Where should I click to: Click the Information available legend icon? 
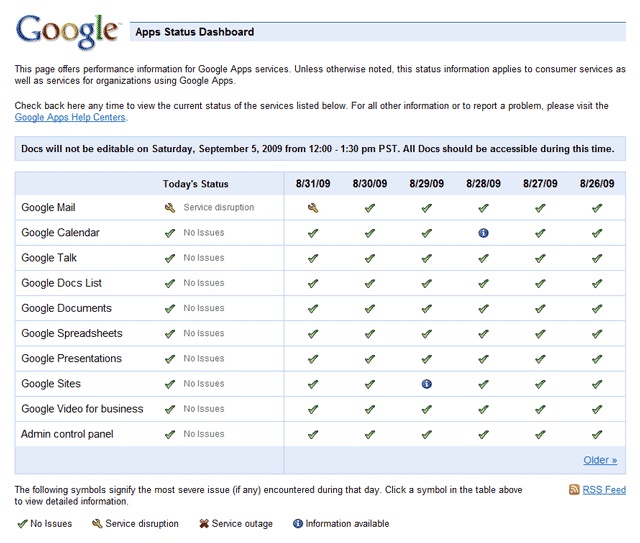[x=298, y=523]
